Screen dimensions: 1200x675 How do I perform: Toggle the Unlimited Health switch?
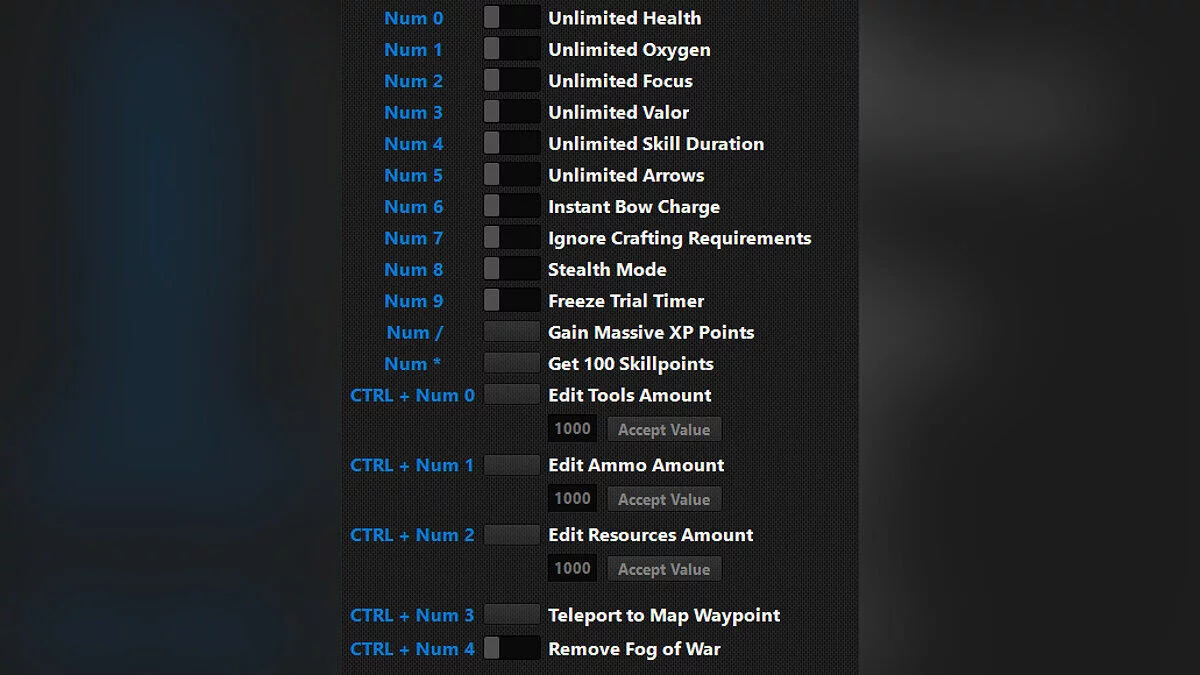511,18
